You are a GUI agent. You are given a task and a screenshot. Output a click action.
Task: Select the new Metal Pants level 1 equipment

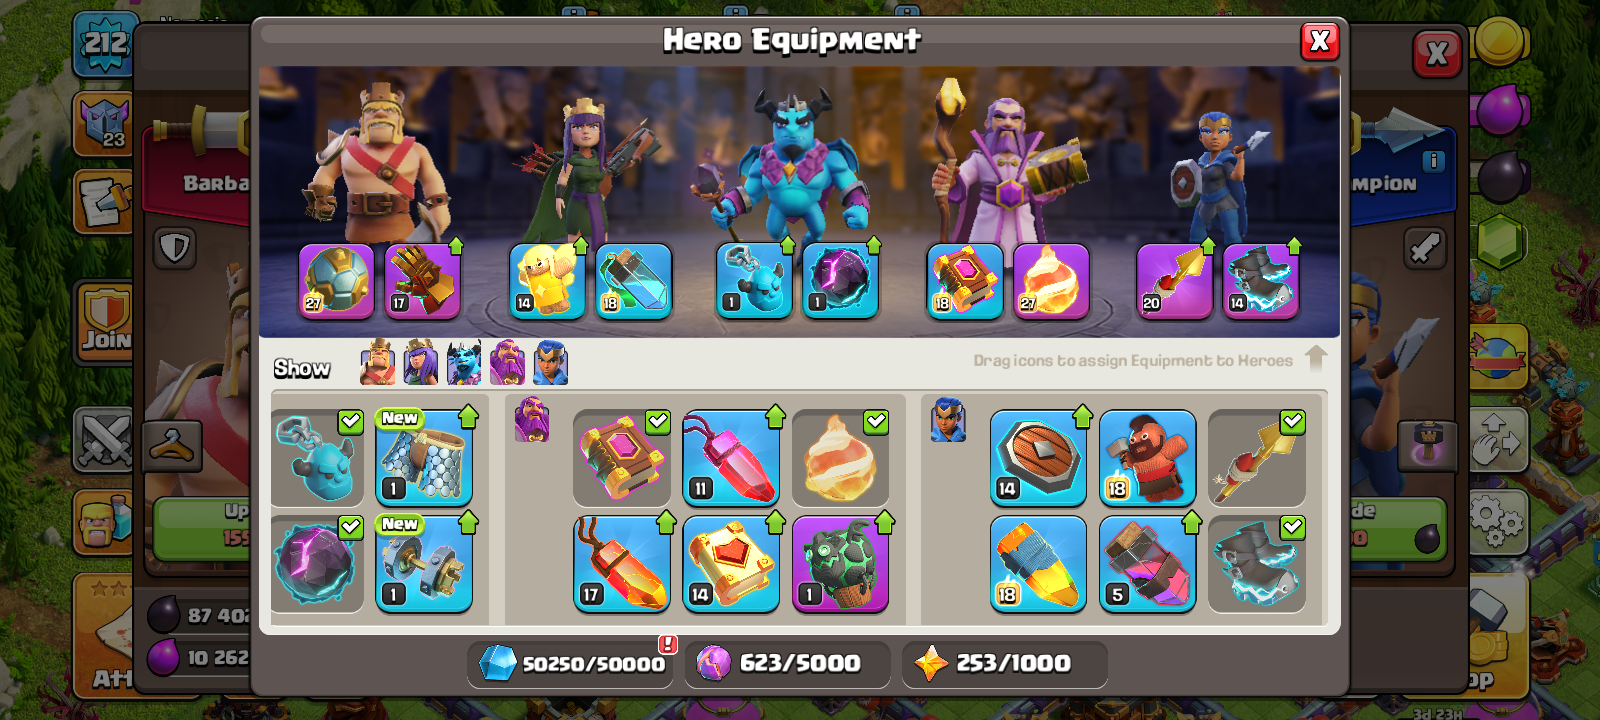[424, 458]
